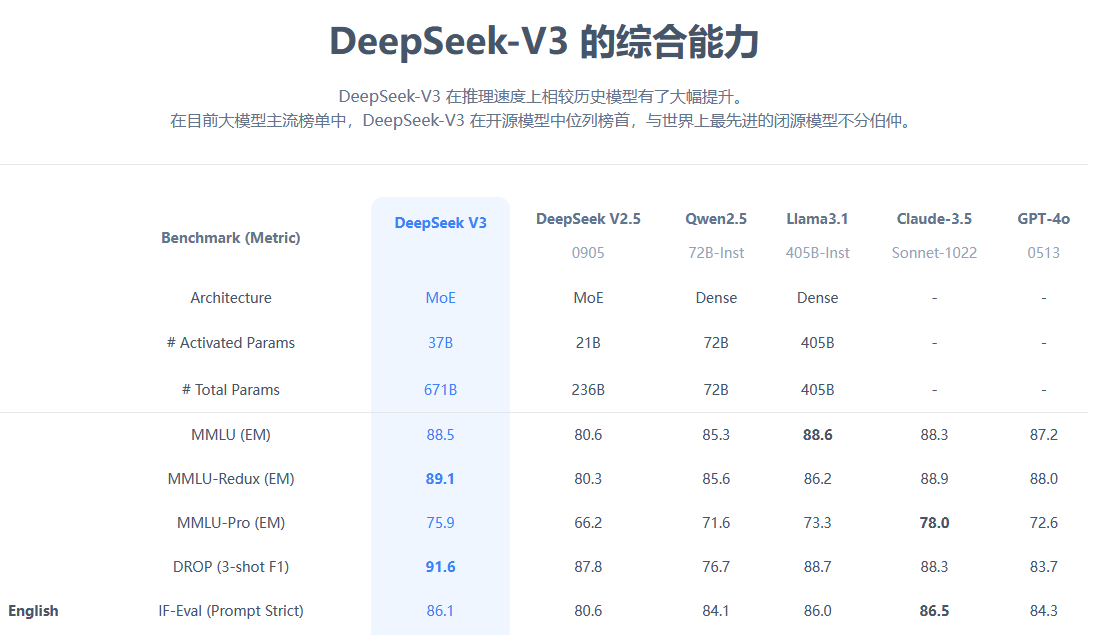
Task: Click the Benchmark (Metric) header cell
Action: click(x=230, y=237)
